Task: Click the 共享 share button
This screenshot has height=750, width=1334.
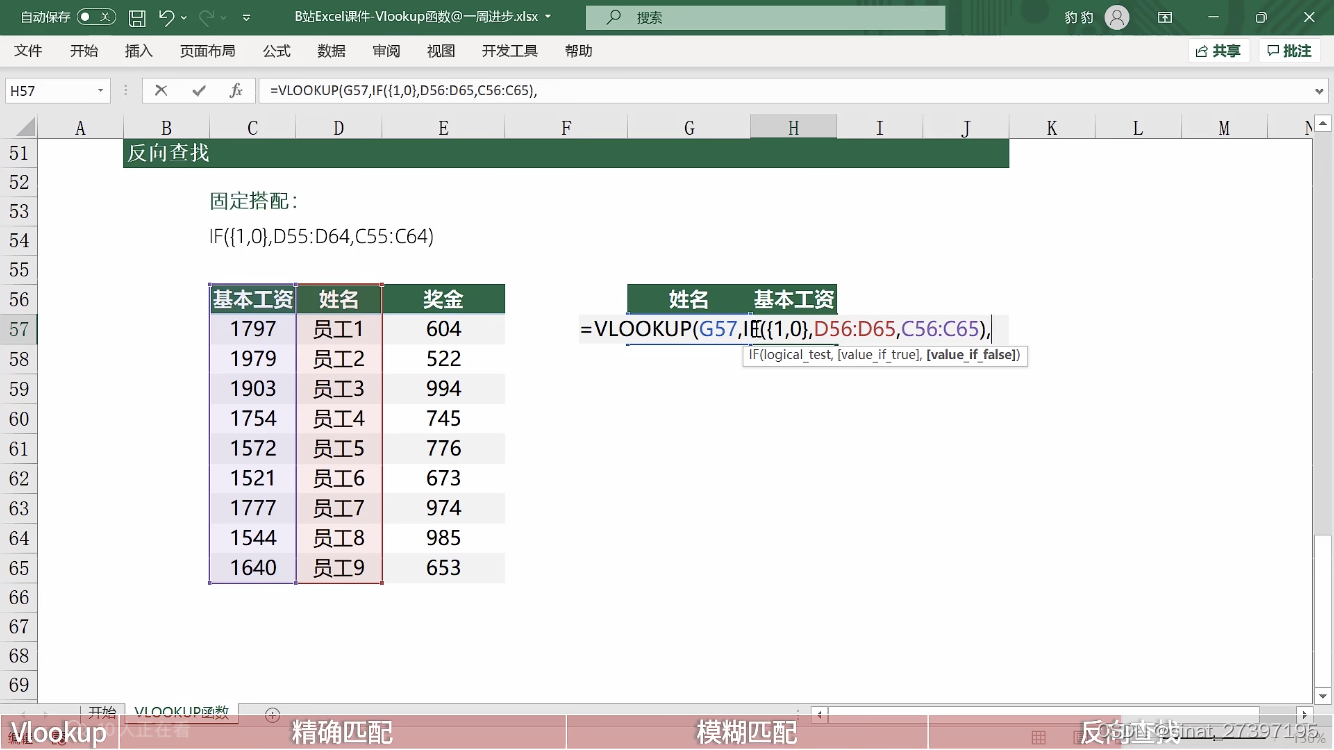Action: pyautogui.click(x=1219, y=51)
